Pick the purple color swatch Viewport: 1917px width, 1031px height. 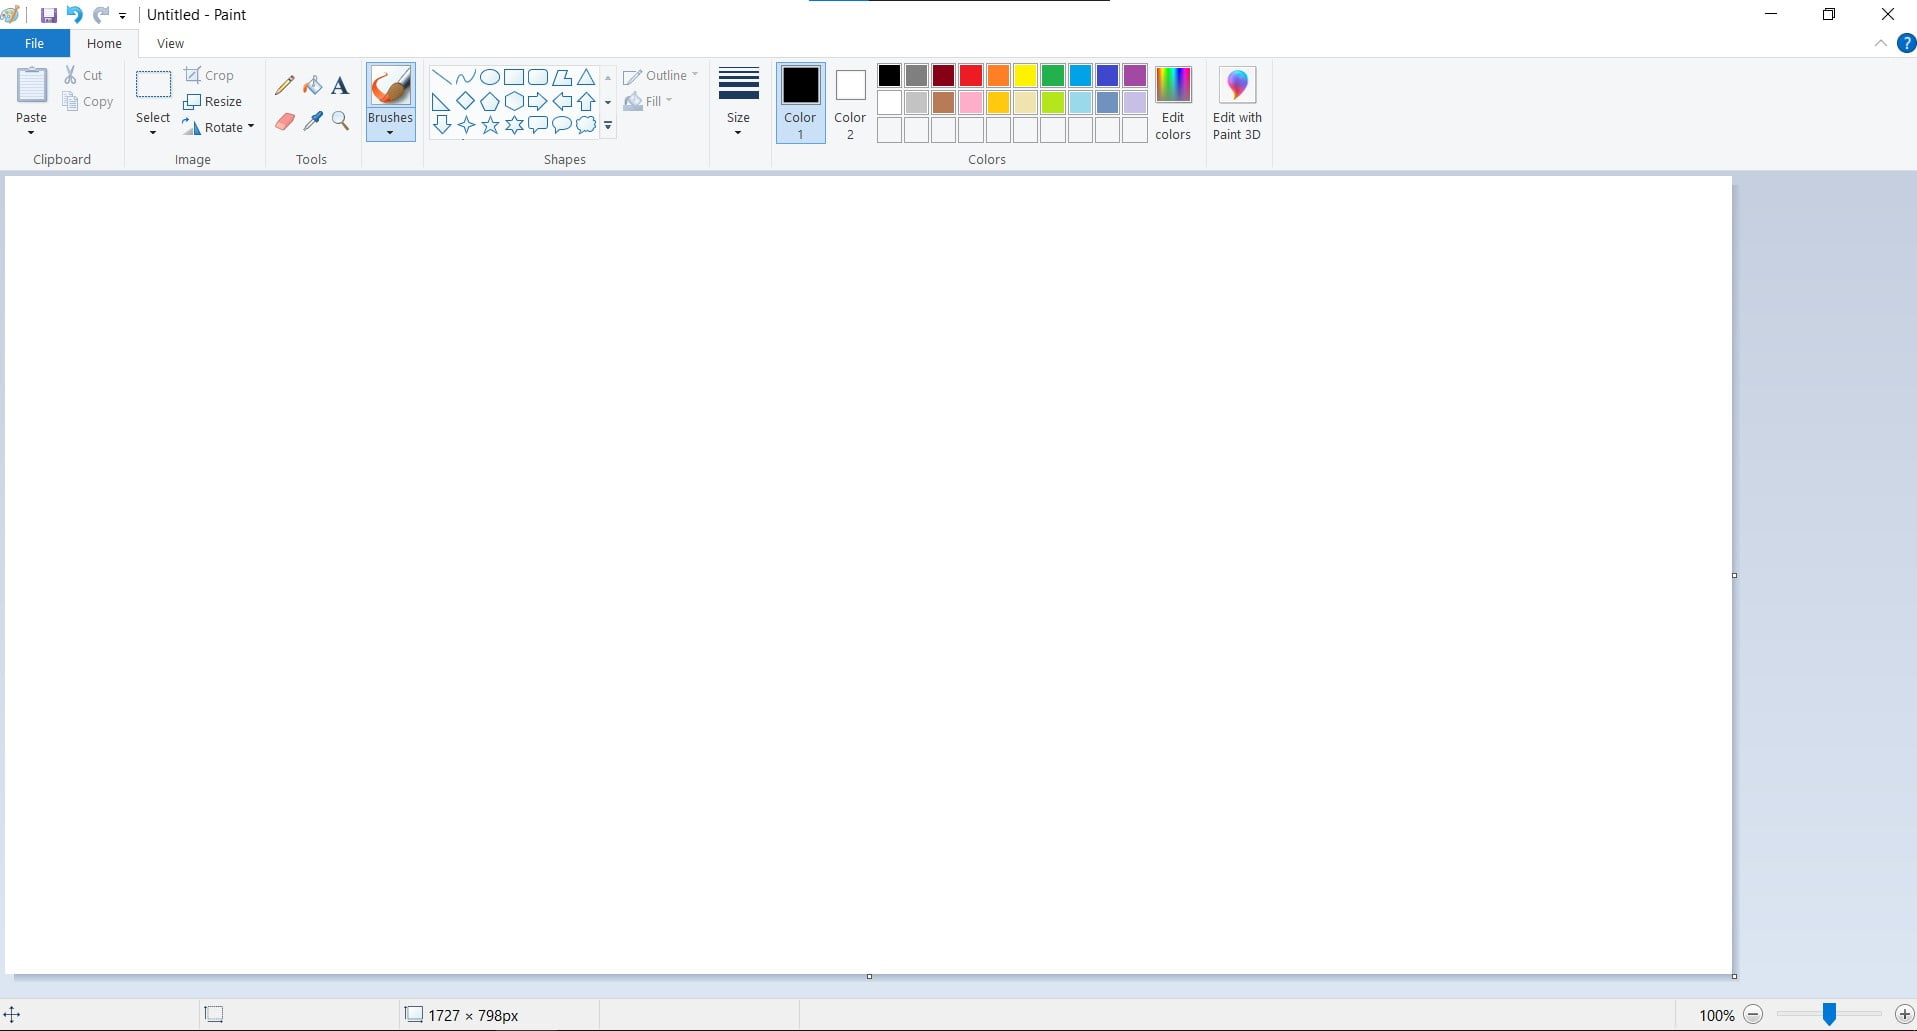tap(1134, 76)
